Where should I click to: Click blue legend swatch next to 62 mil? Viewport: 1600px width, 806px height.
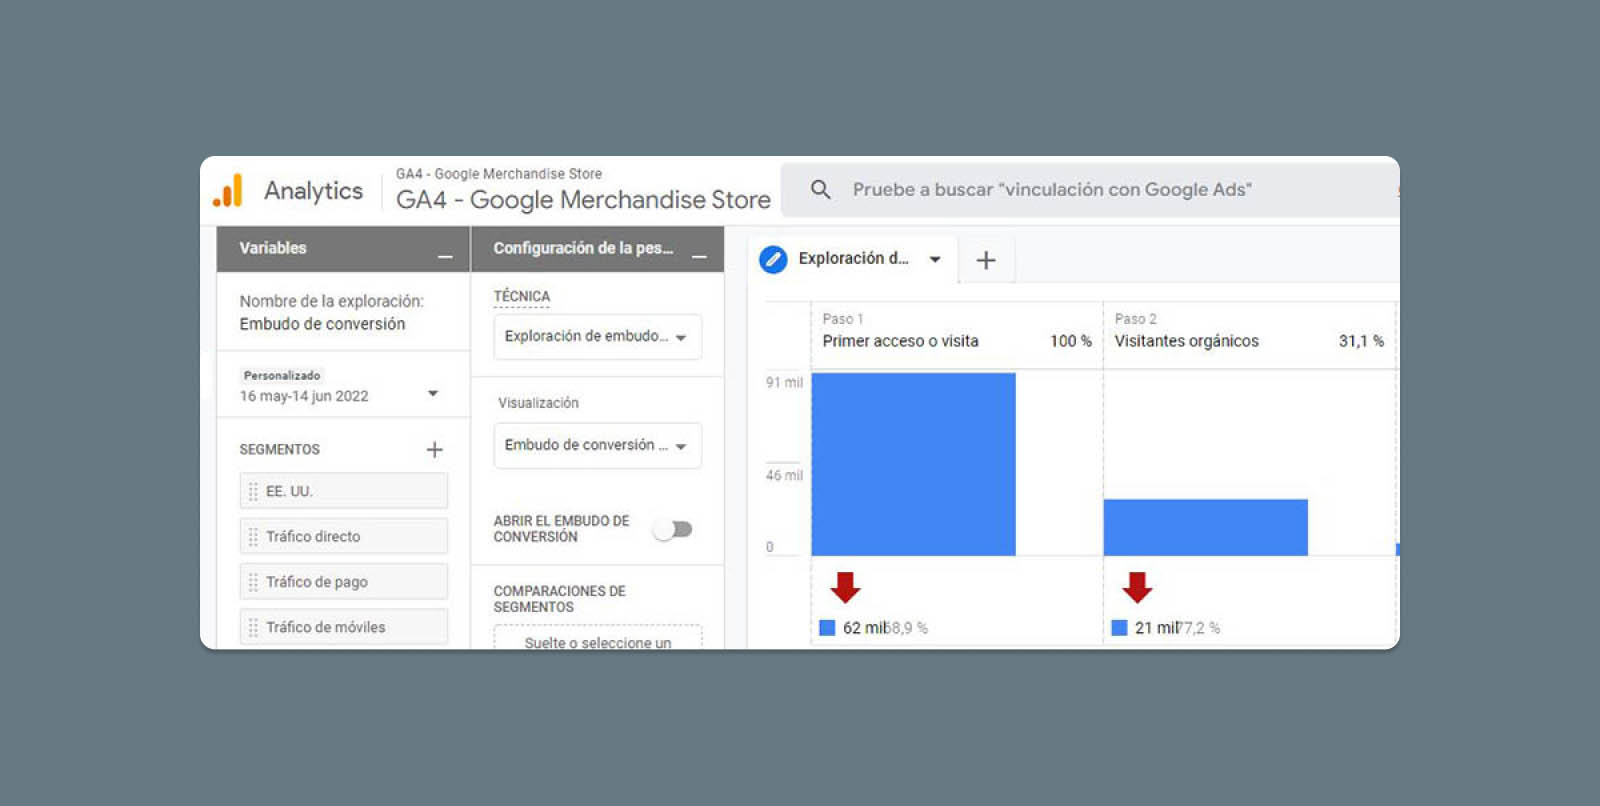pyautogui.click(x=827, y=628)
